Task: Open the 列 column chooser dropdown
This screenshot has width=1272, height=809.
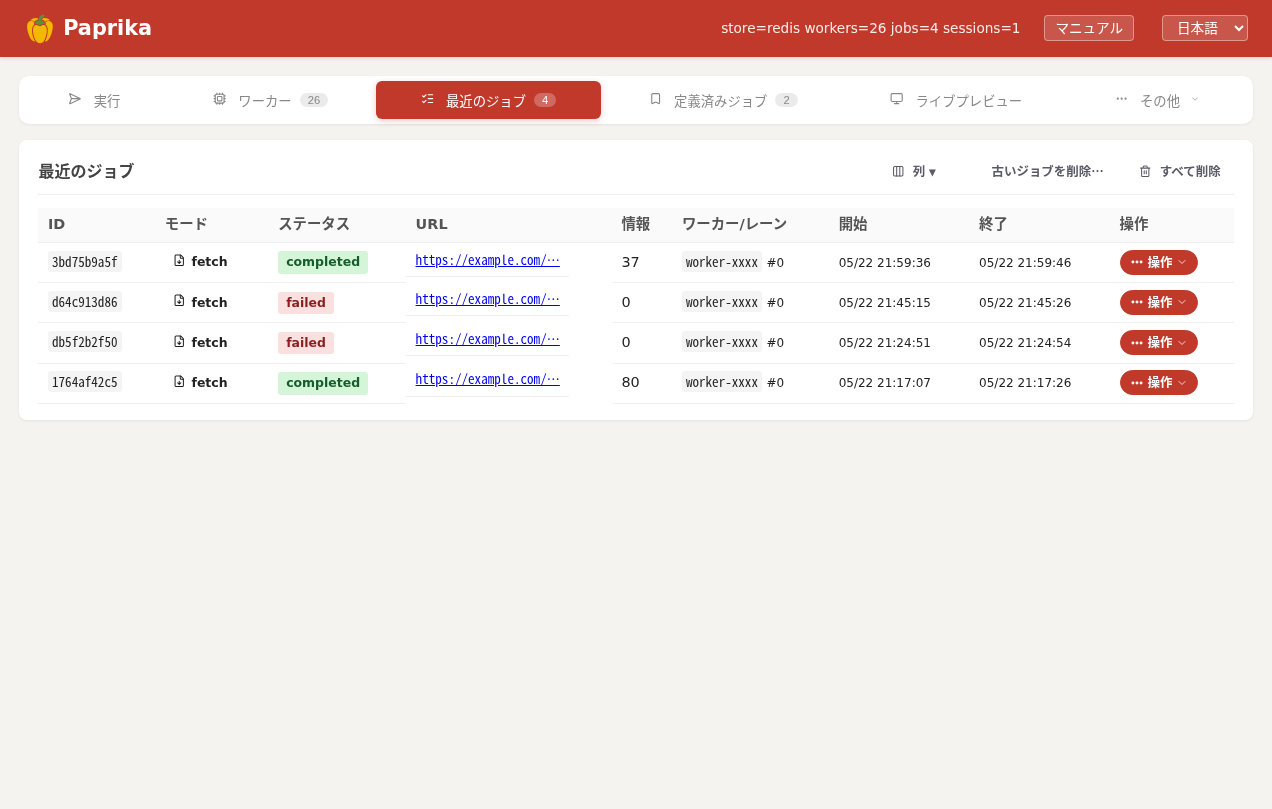Action: click(914, 171)
